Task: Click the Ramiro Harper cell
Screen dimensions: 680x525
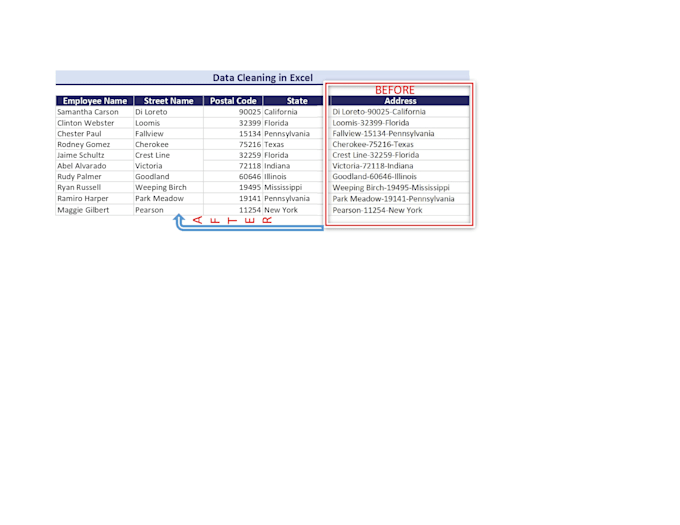Action: point(95,198)
